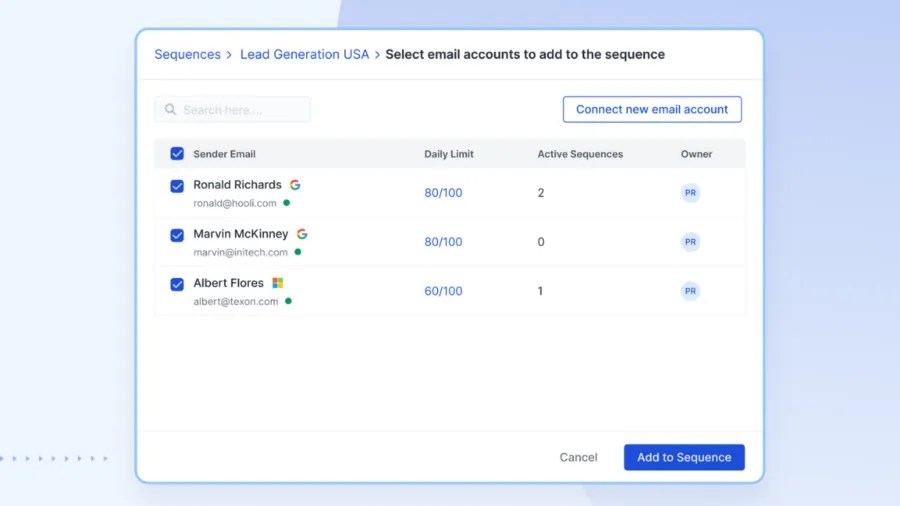Click Connect new email account button
The width and height of the screenshot is (900, 506).
coord(652,109)
